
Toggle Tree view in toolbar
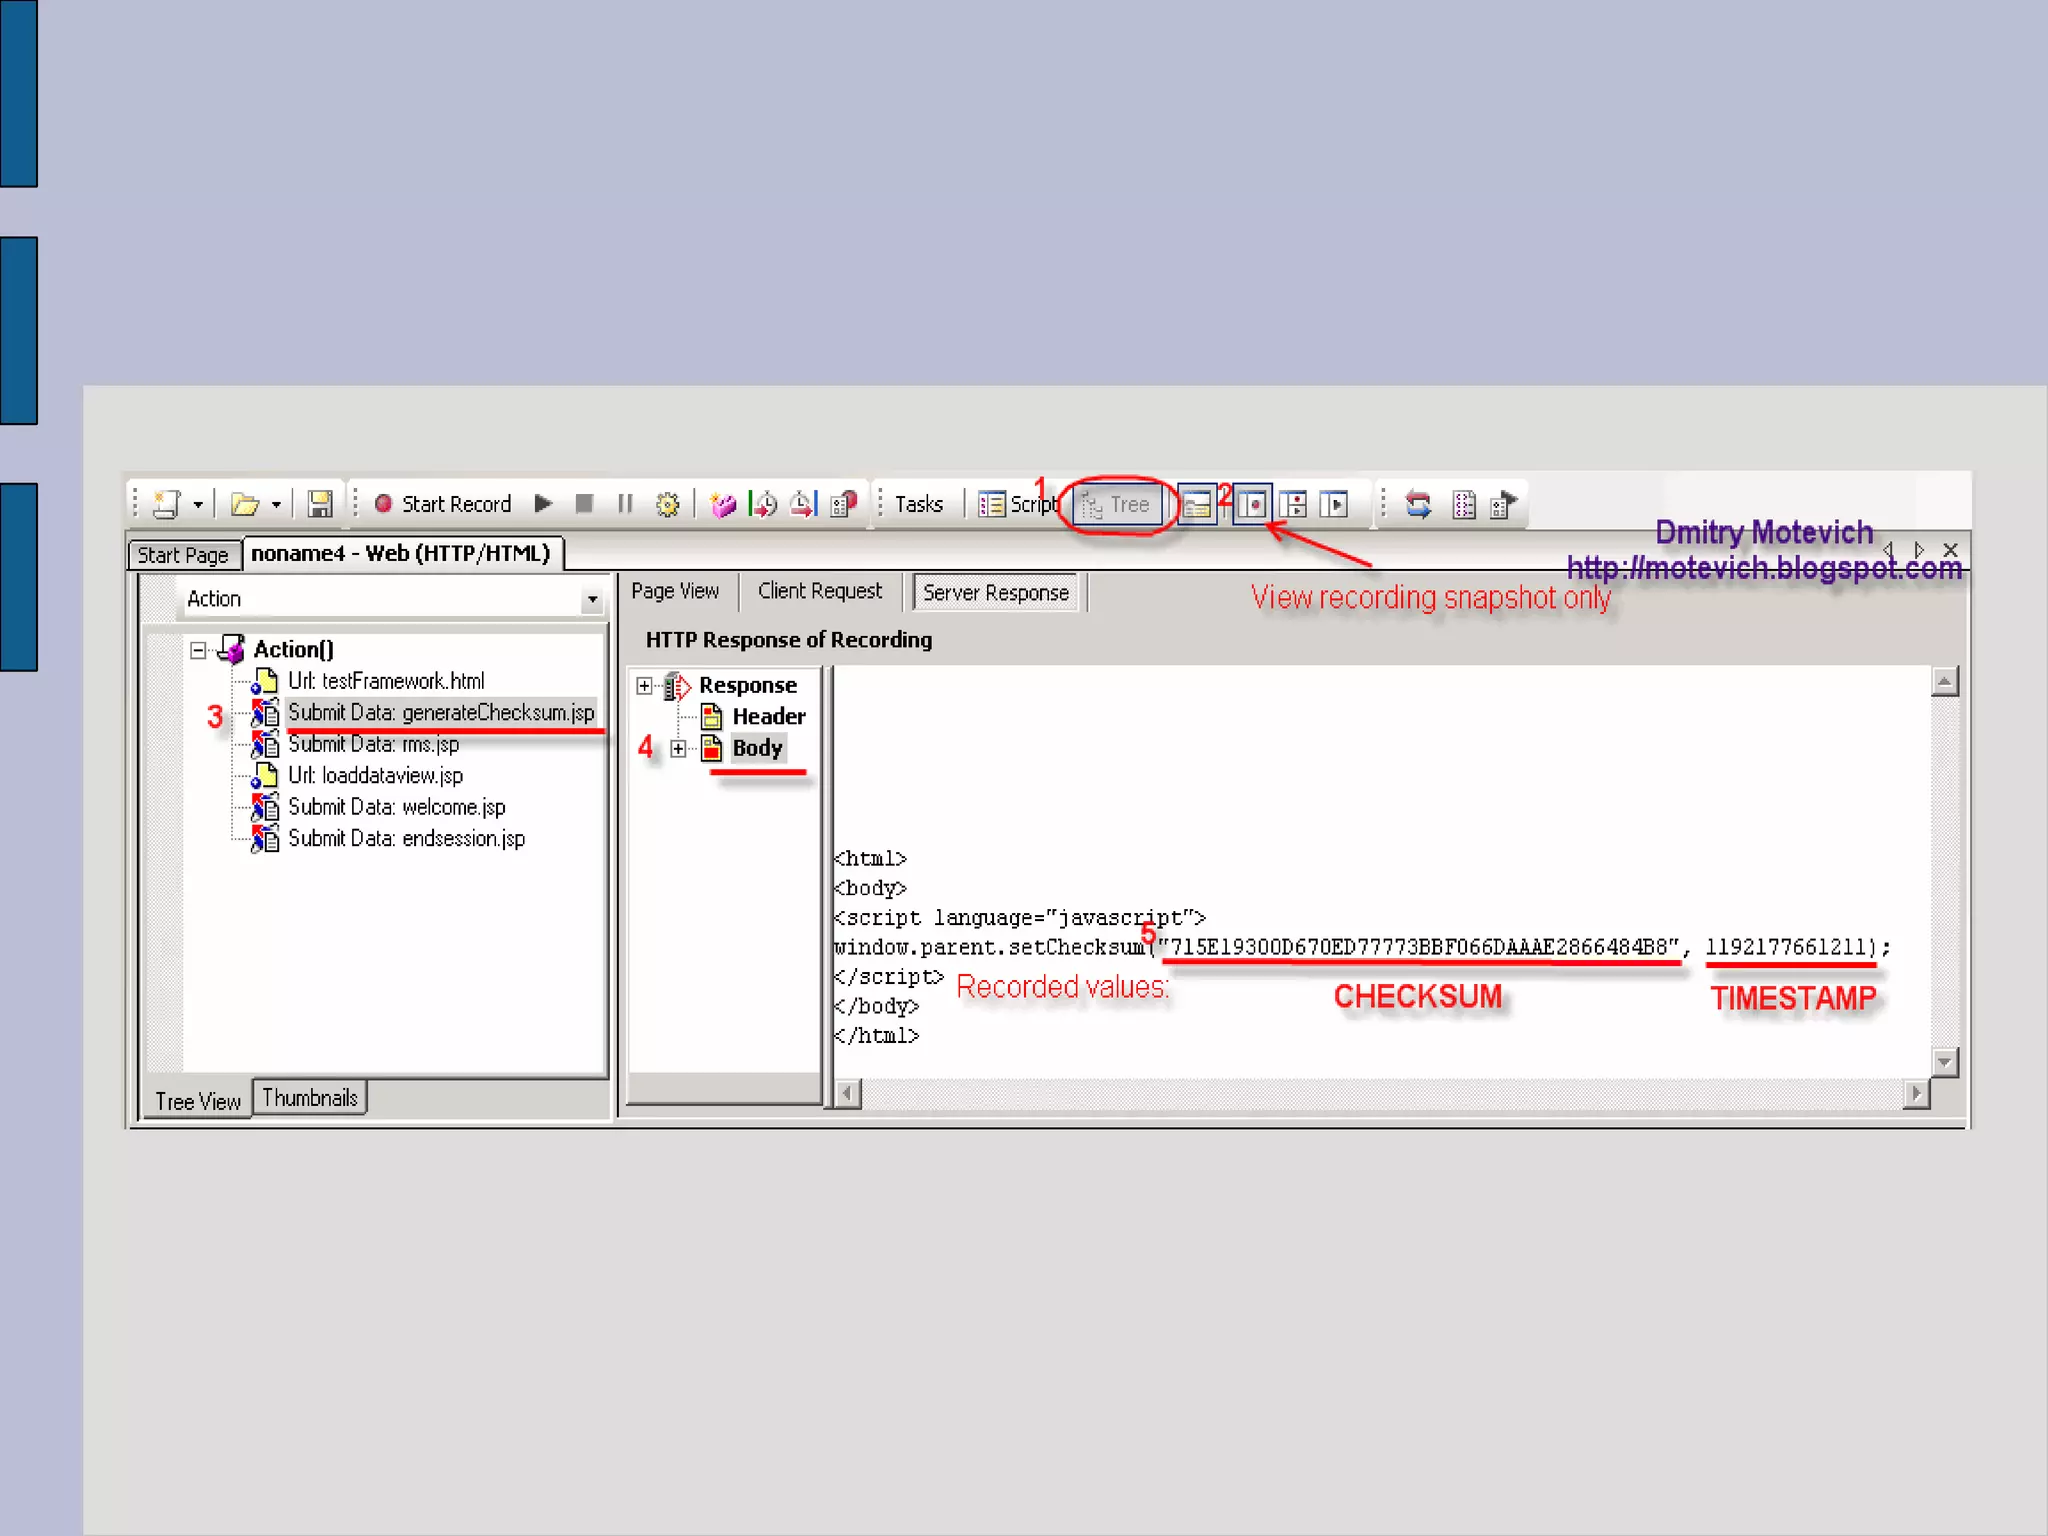(1118, 505)
